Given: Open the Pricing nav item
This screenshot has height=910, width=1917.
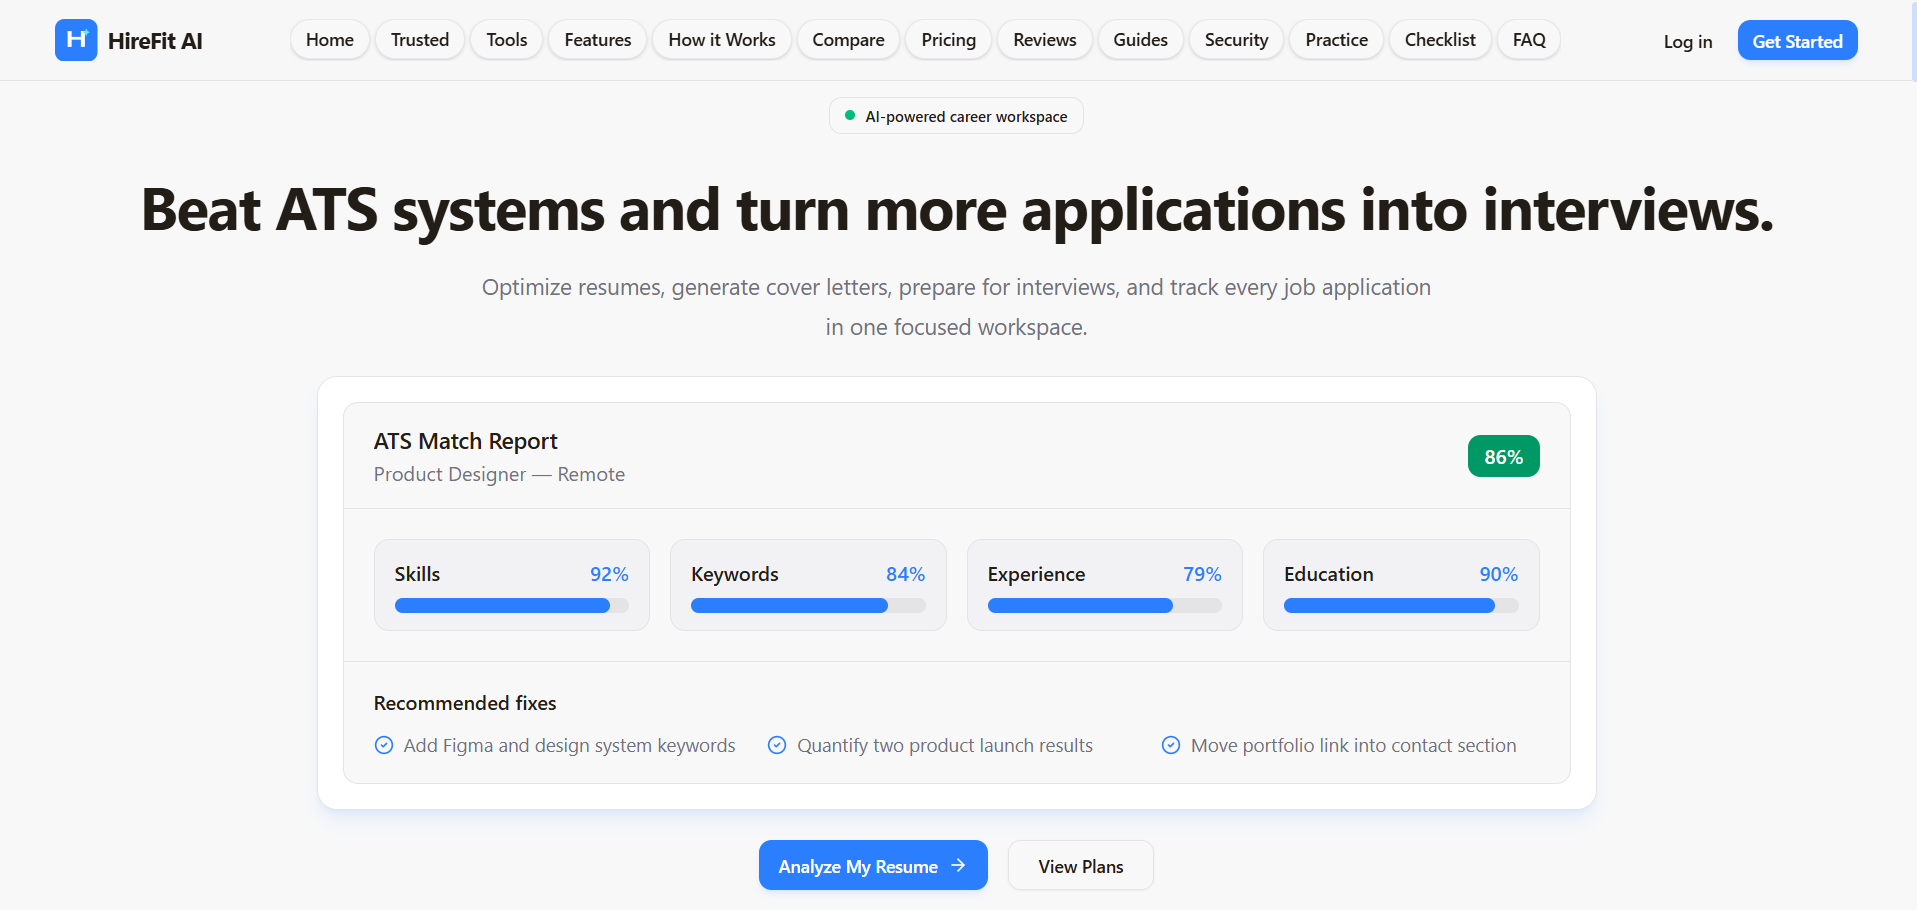Looking at the screenshot, I should pos(949,40).
